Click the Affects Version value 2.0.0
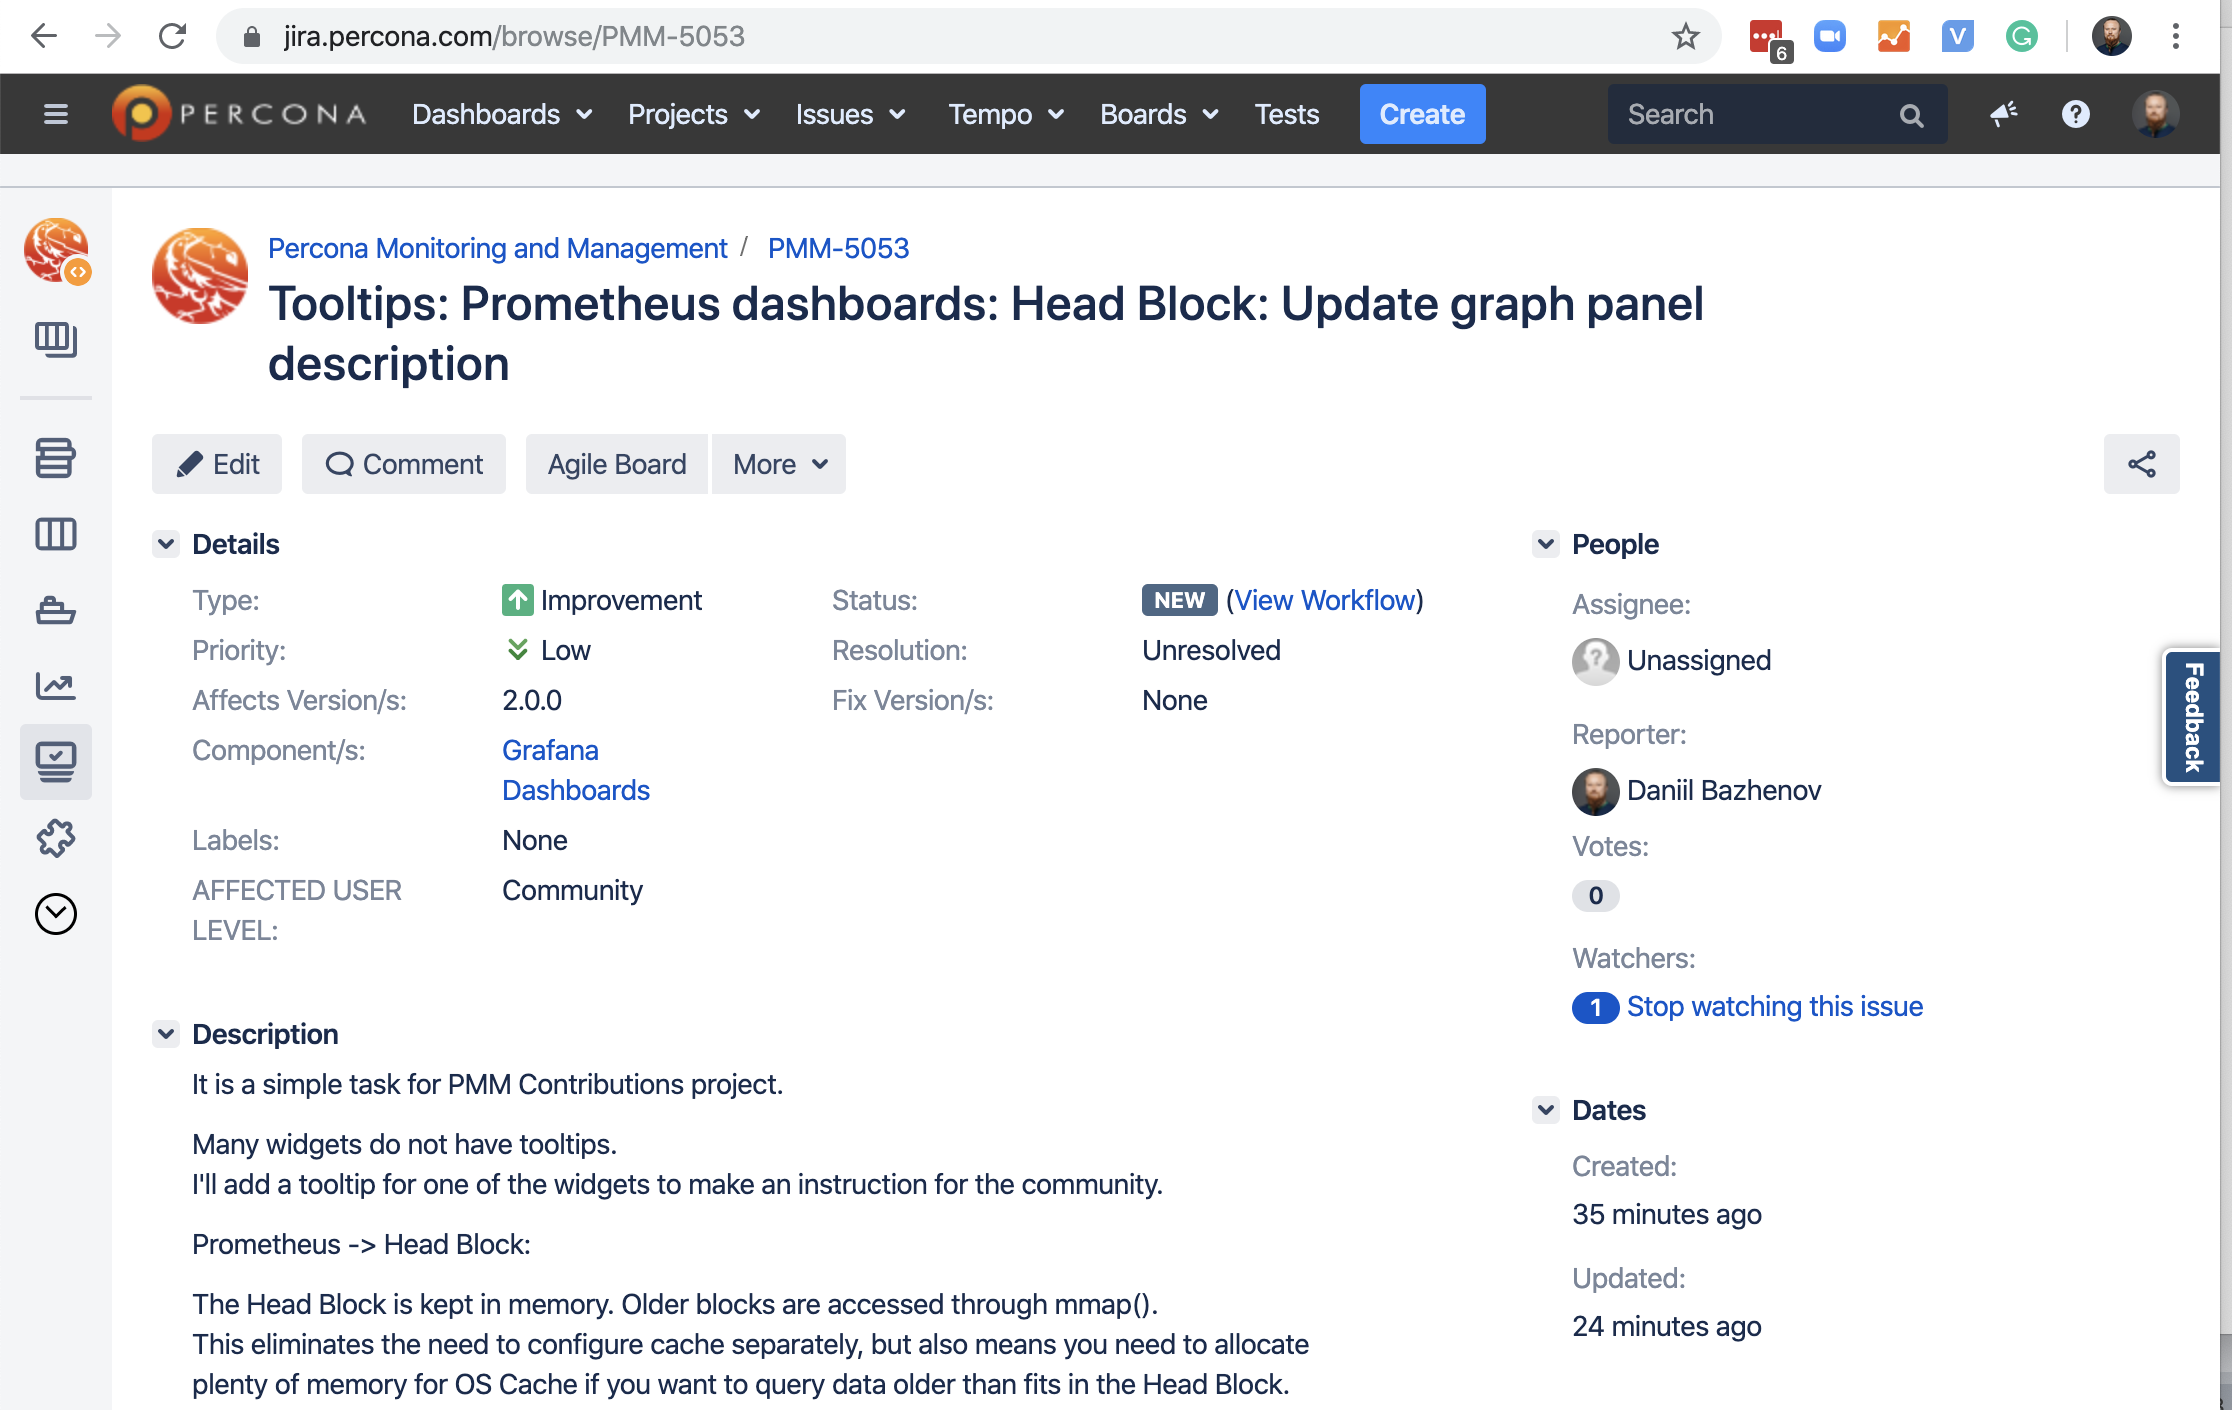Viewport: 2232px width, 1410px height. 532,700
